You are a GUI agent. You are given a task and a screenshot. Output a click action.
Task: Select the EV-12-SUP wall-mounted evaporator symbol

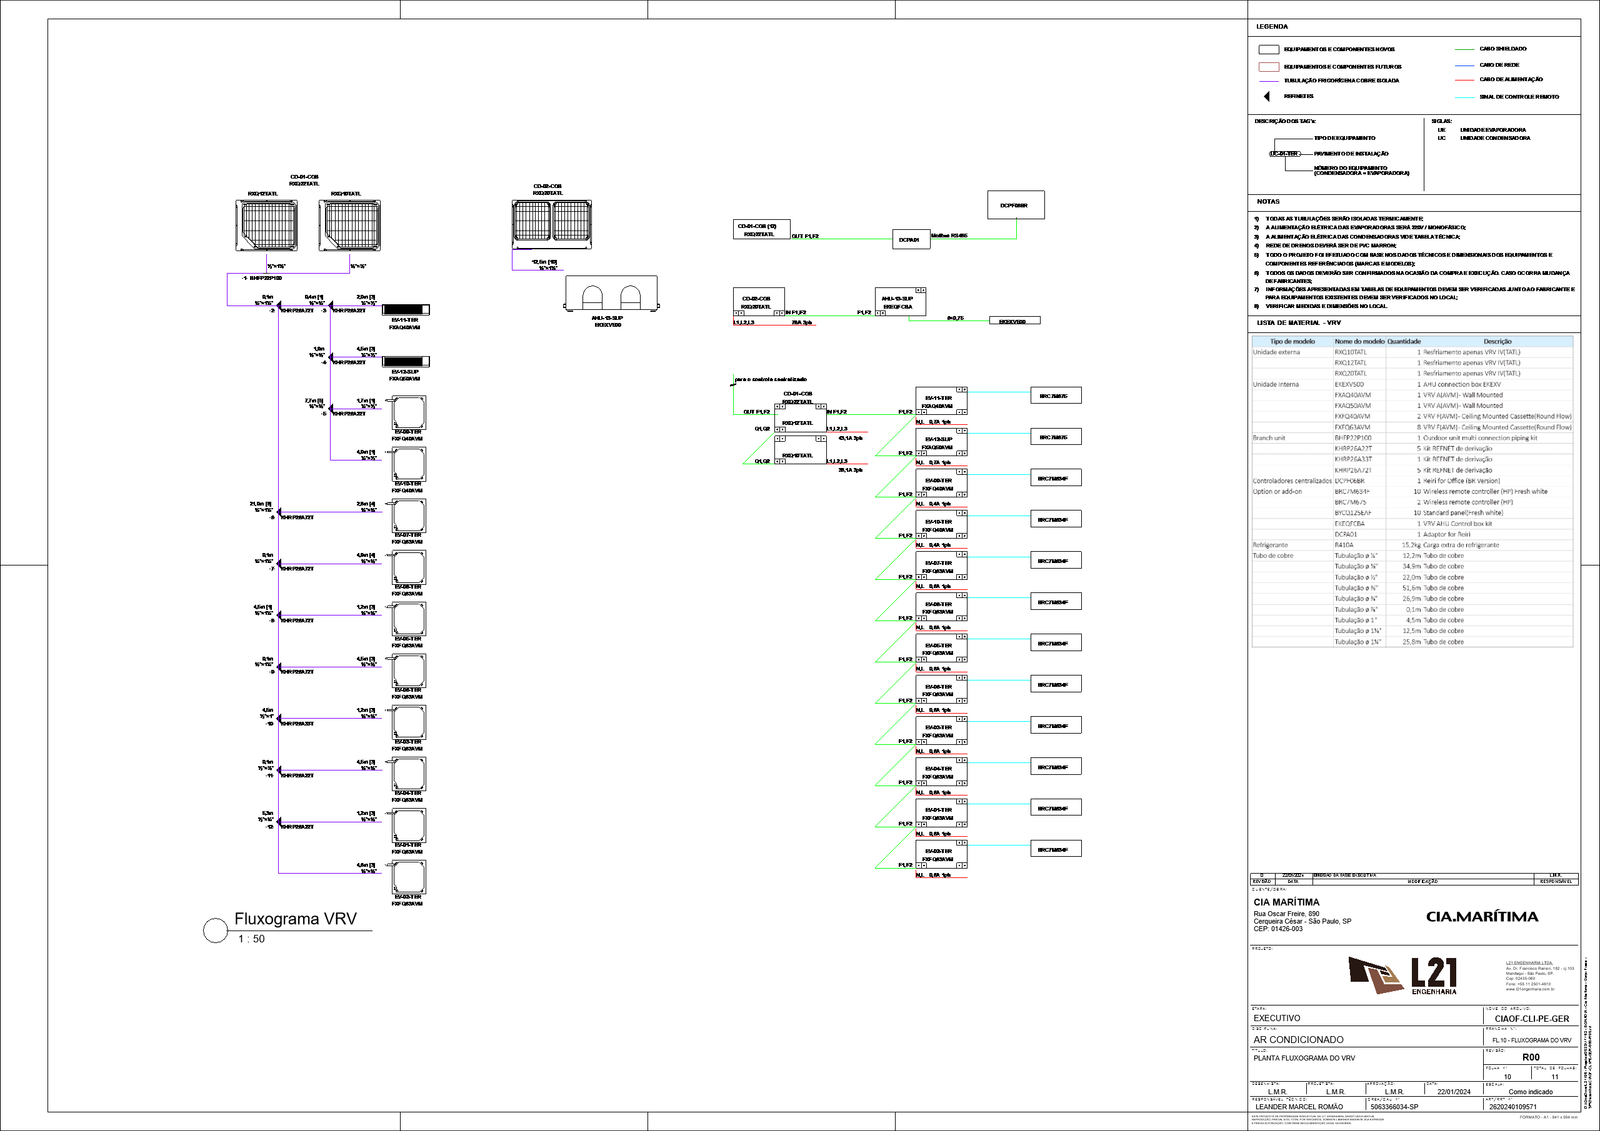[406, 362]
